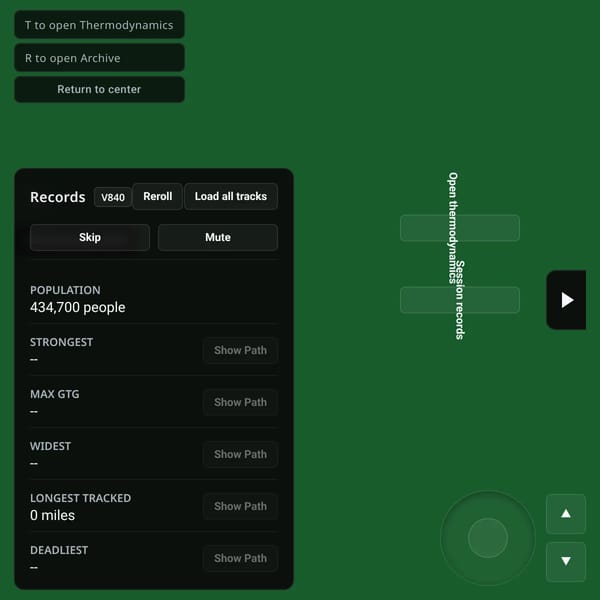Show Path for Widest record
600x600 pixels.
[x=240, y=454]
